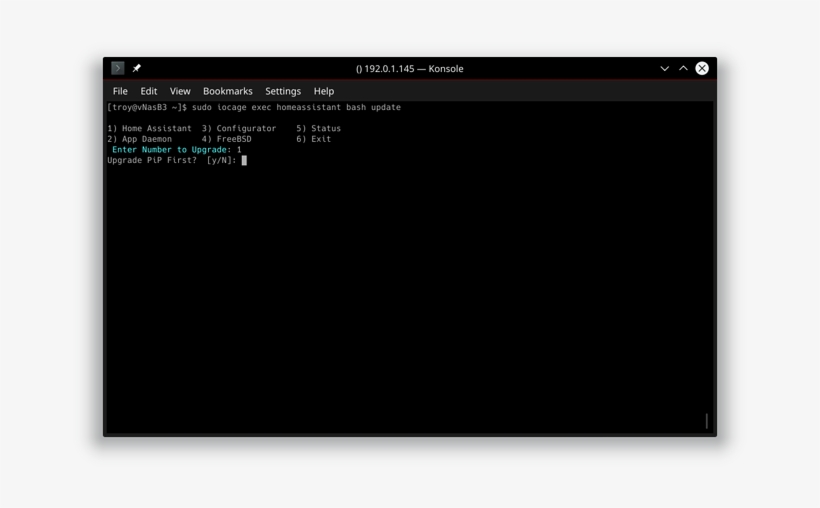820x508 pixels.
Task: Open the Settings menu
Action: [283, 91]
